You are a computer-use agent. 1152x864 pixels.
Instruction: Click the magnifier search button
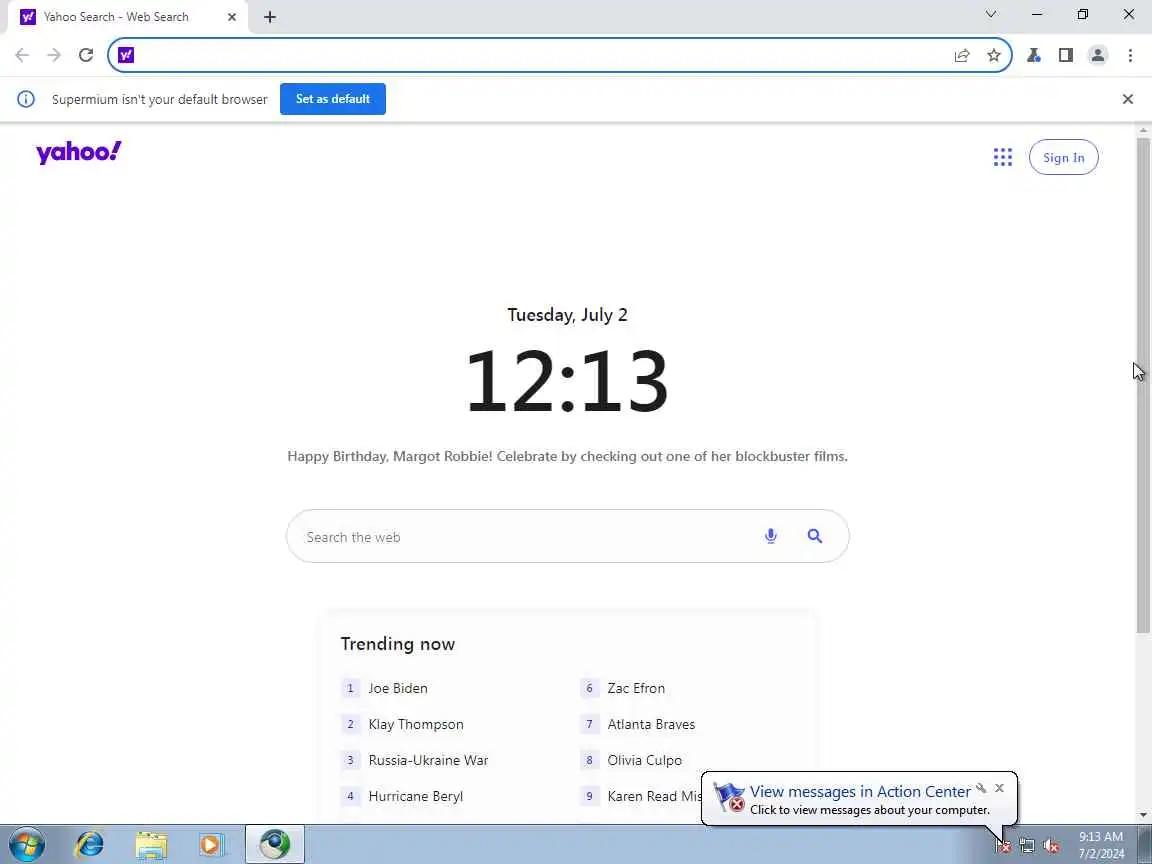(x=815, y=536)
